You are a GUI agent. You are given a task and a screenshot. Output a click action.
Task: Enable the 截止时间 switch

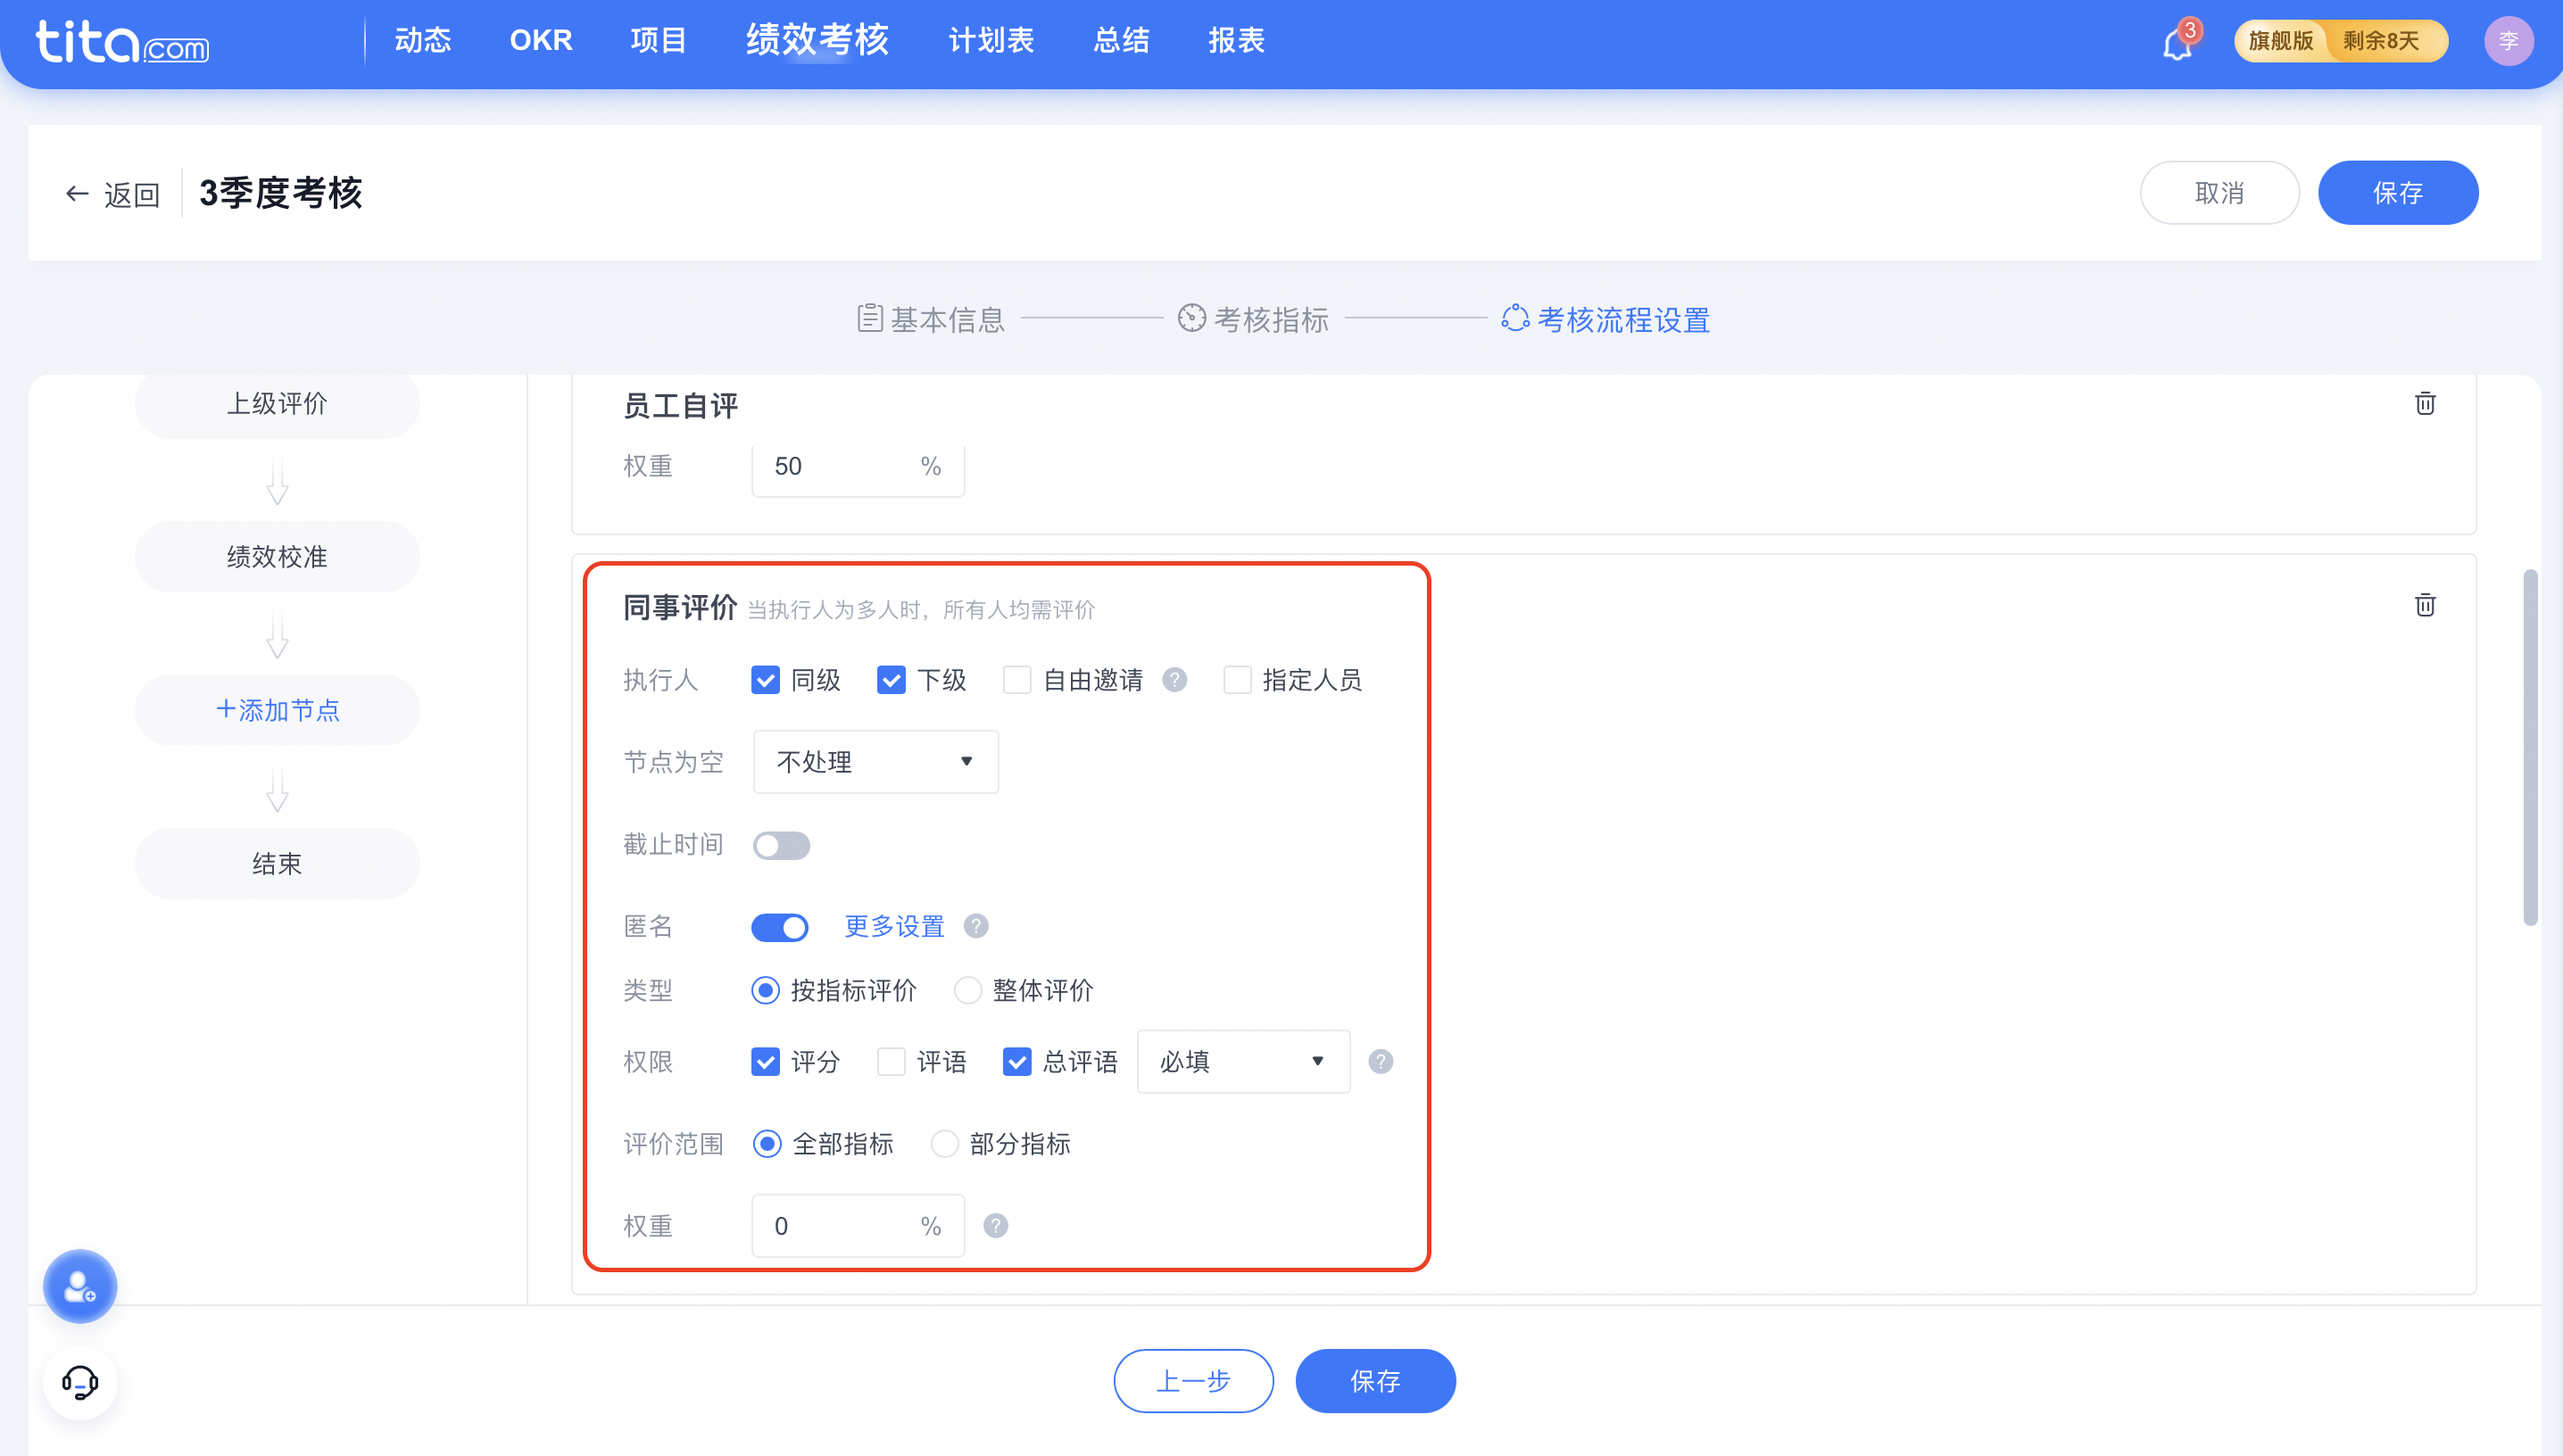tap(781, 846)
